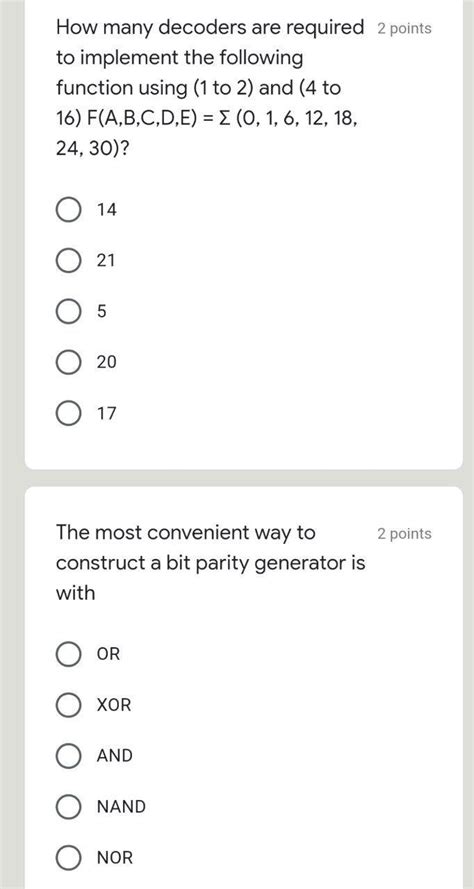Choose the OR radio button

(x=68, y=654)
